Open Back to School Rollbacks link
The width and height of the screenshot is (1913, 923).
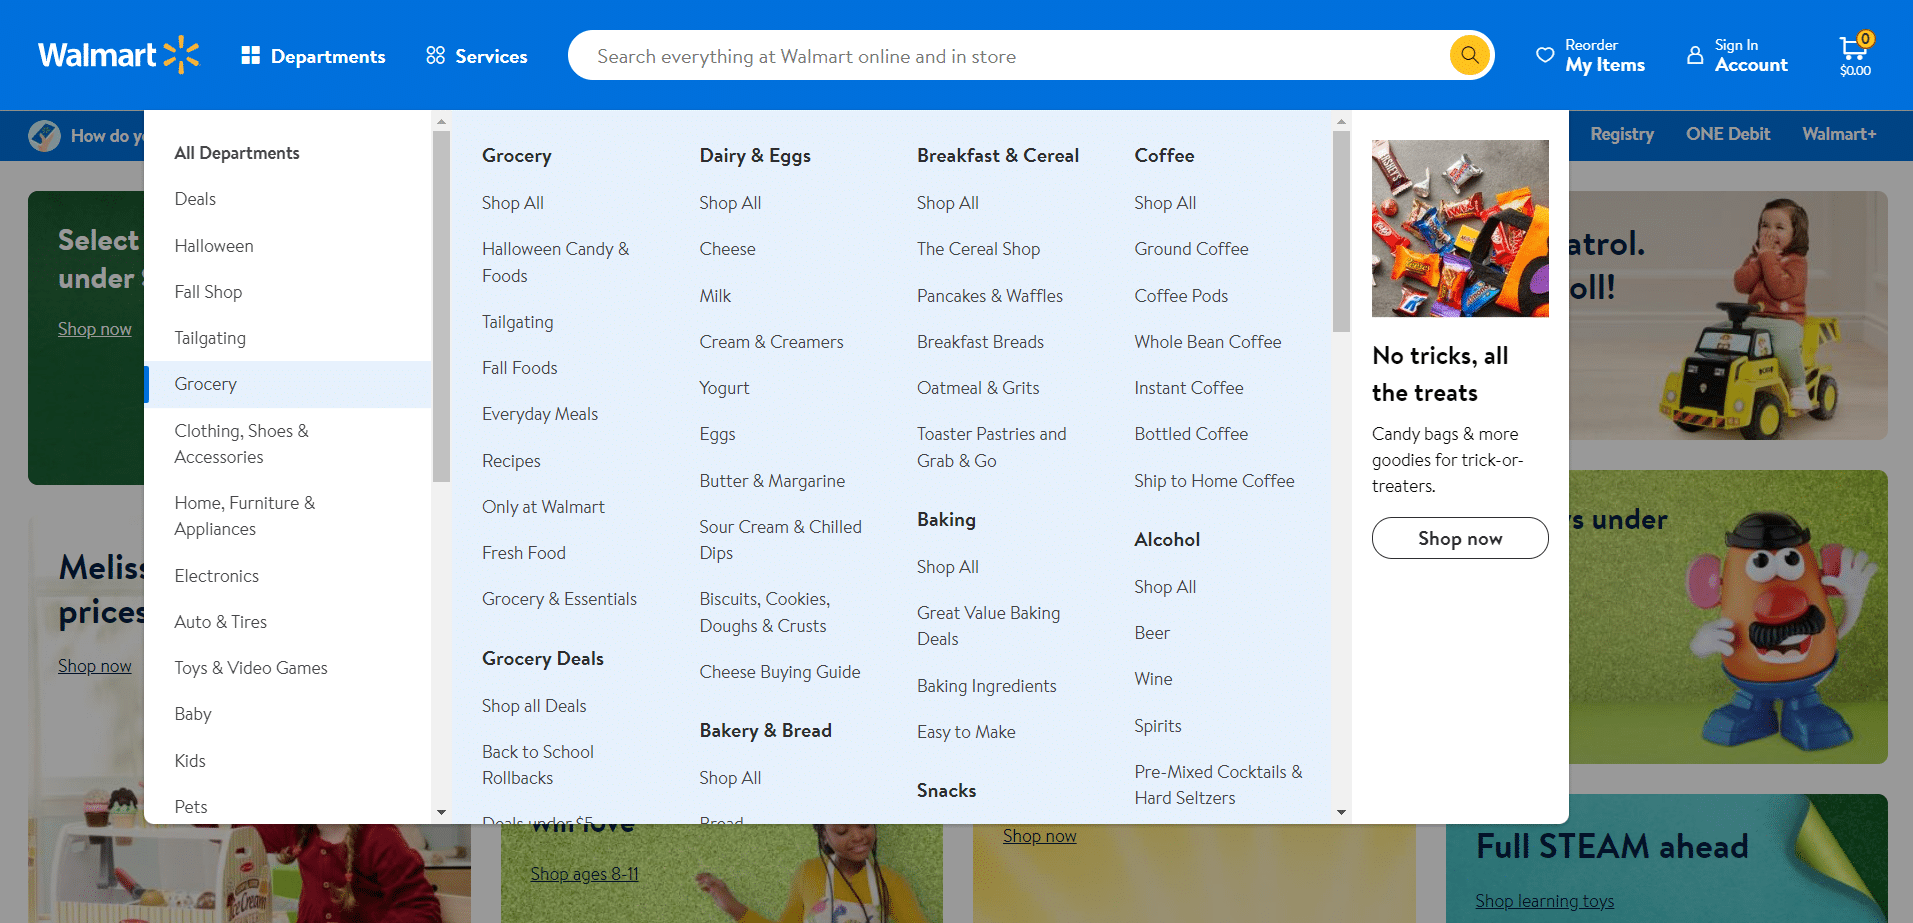538,765
